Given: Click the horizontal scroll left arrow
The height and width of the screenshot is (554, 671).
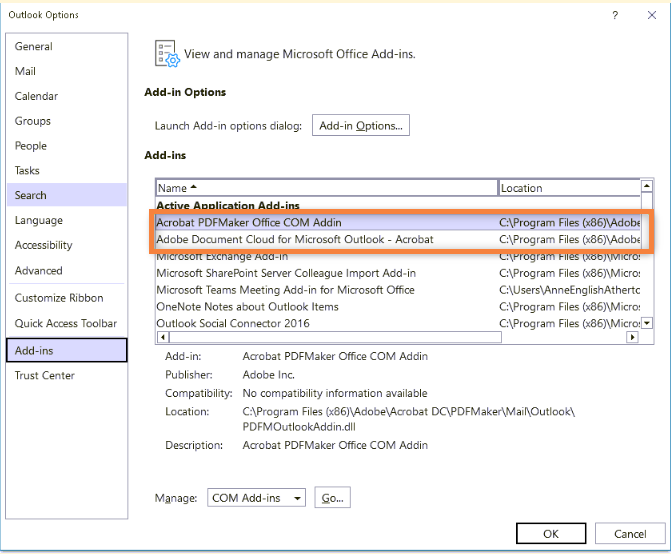Looking at the screenshot, I should (x=163, y=337).
